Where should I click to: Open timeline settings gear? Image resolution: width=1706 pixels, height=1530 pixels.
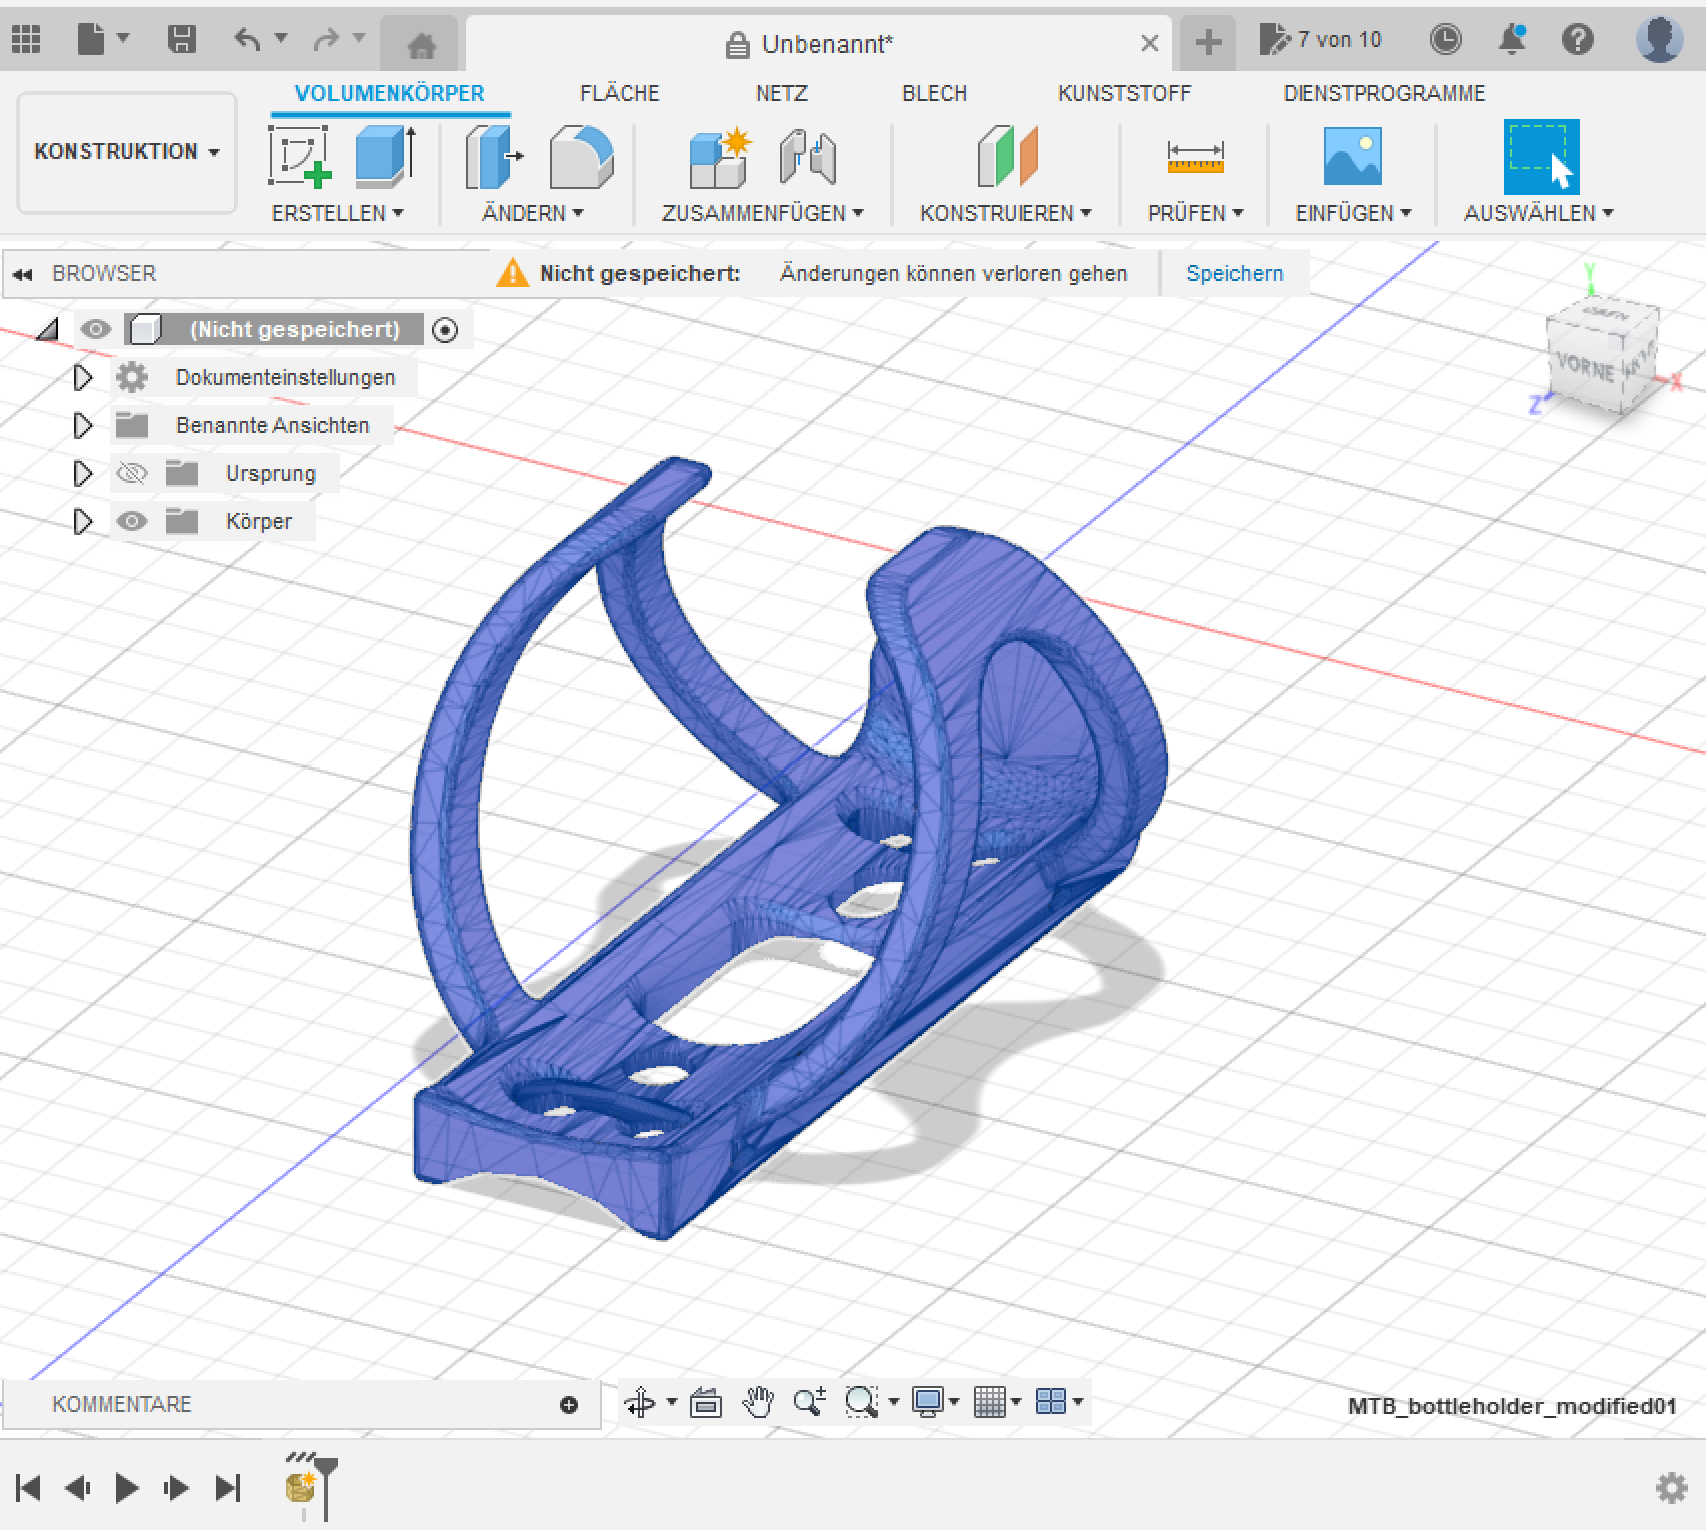(x=1671, y=1488)
